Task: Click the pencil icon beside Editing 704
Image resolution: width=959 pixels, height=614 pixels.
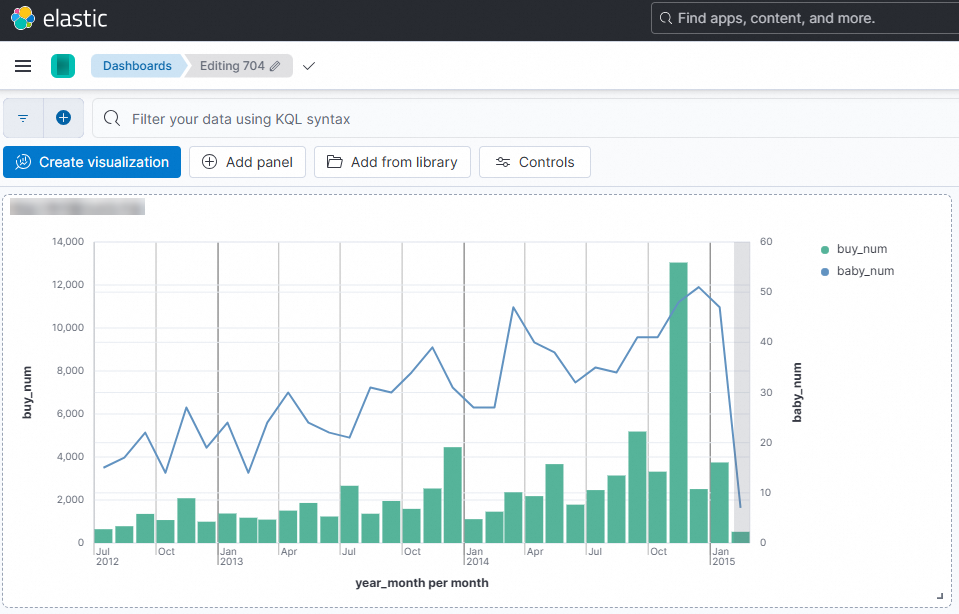Action: [x=276, y=66]
